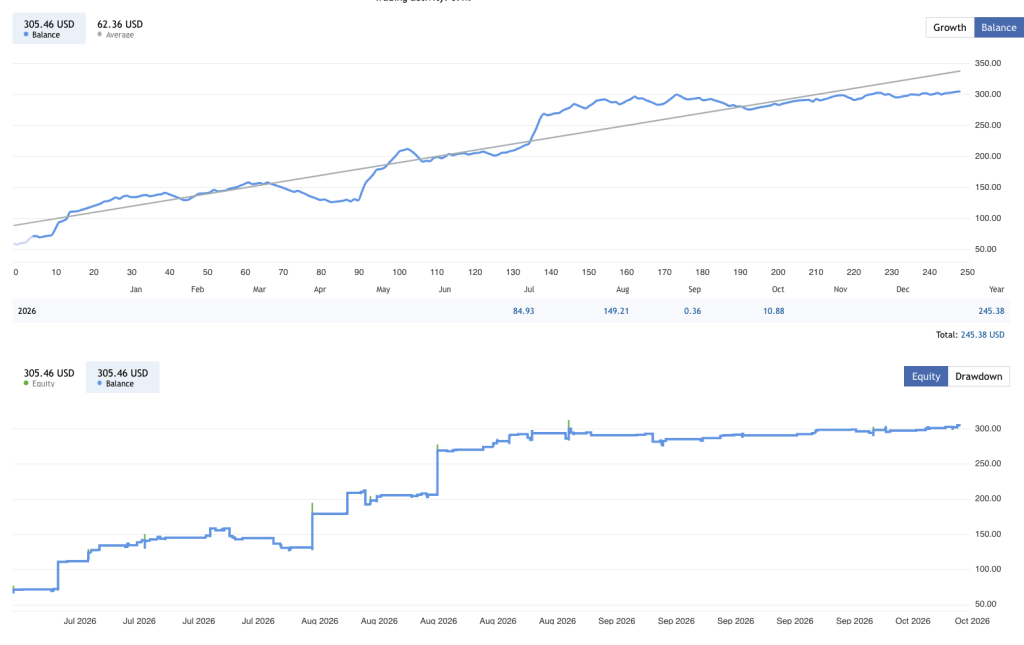Click the September profit value 0.36
The image size is (1024, 645).
pyautogui.click(x=692, y=311)
